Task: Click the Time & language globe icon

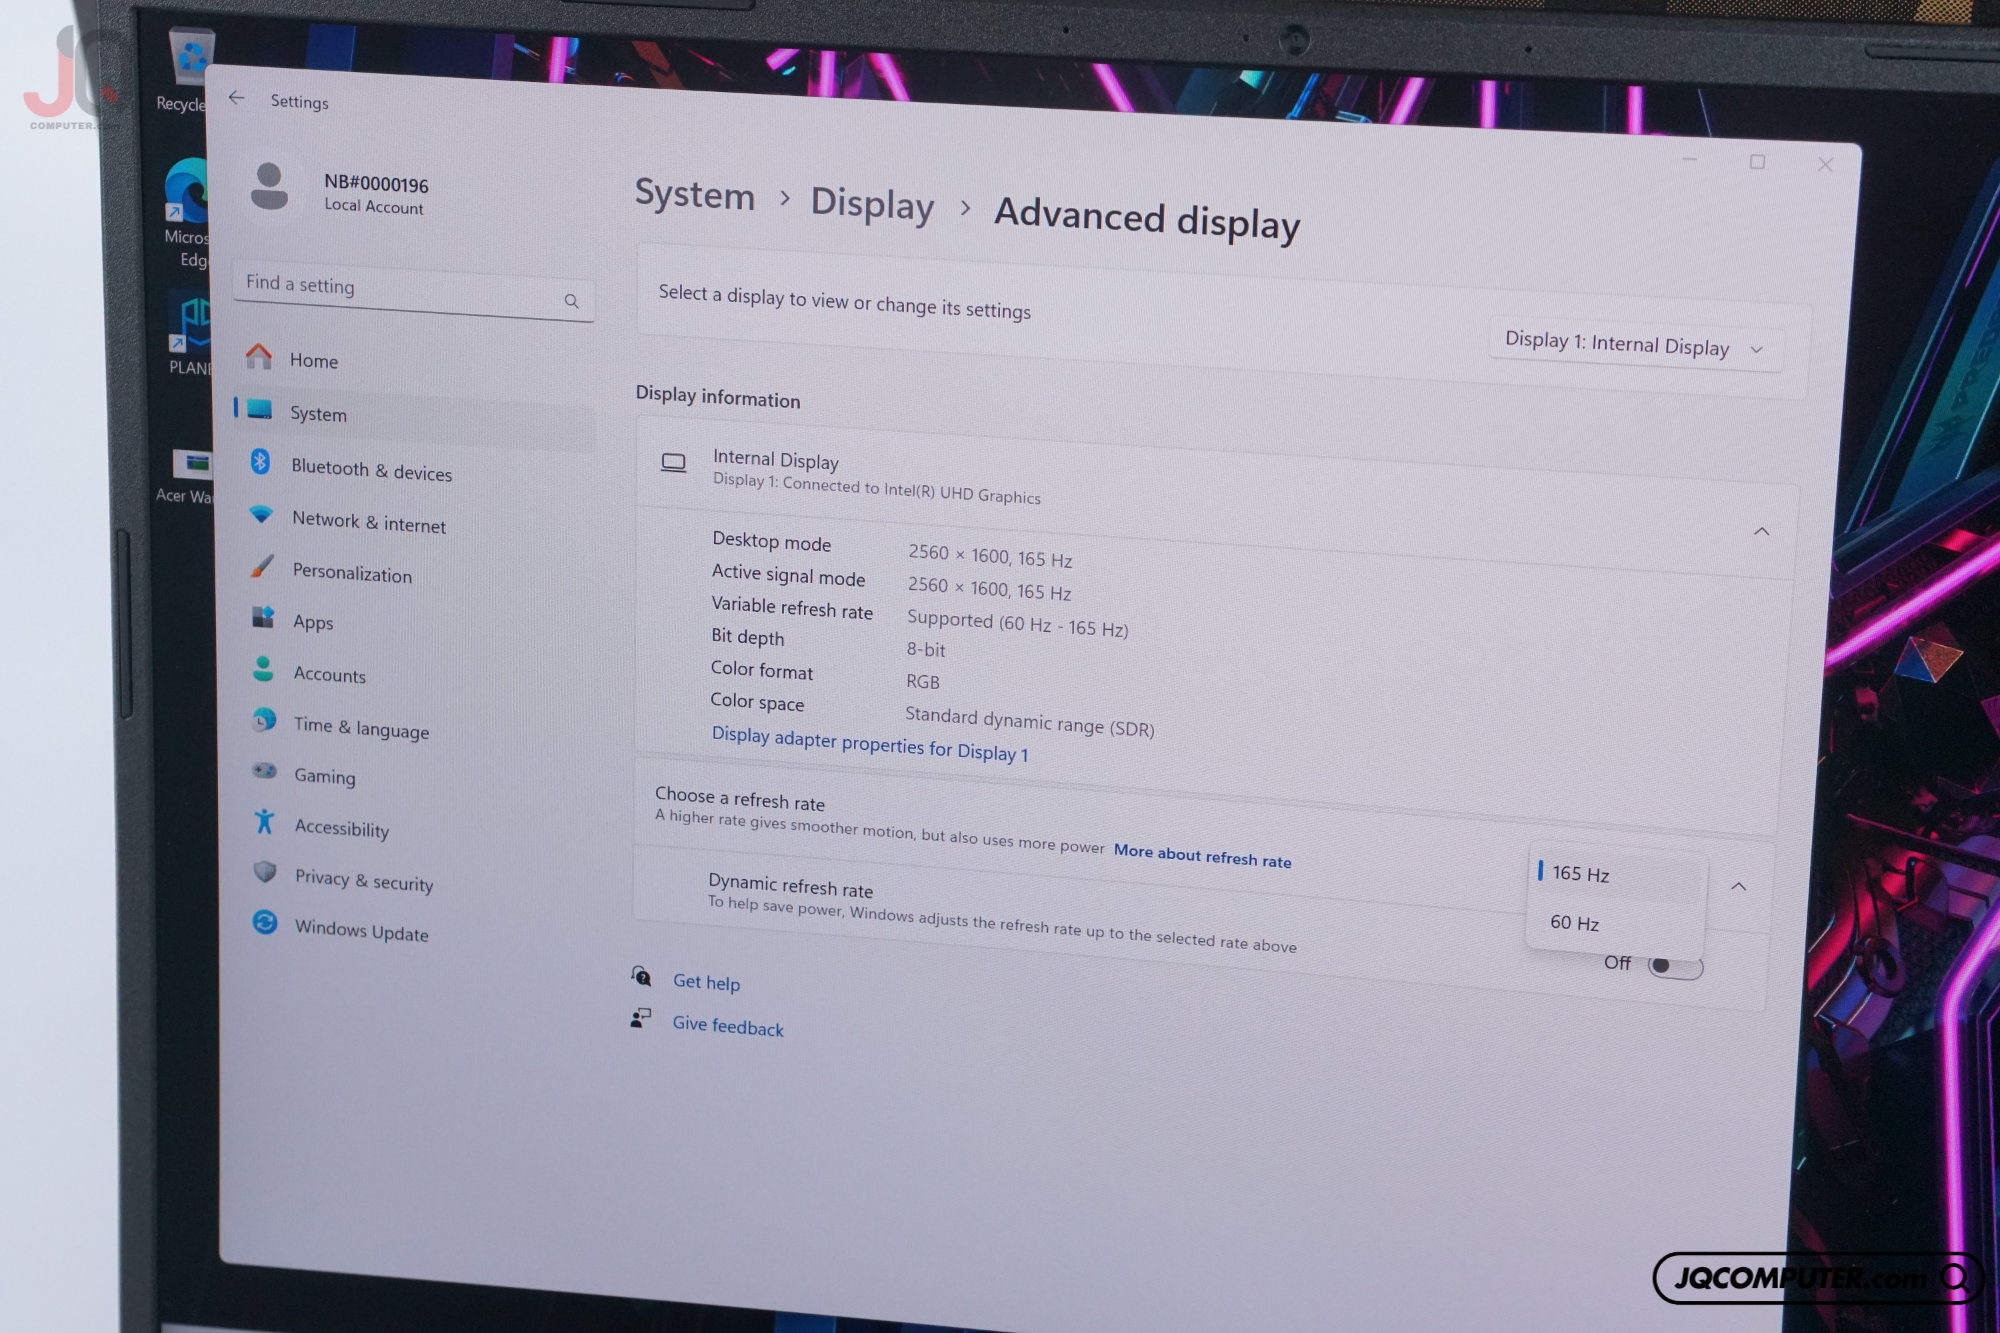Action: (x=264, y=720)
